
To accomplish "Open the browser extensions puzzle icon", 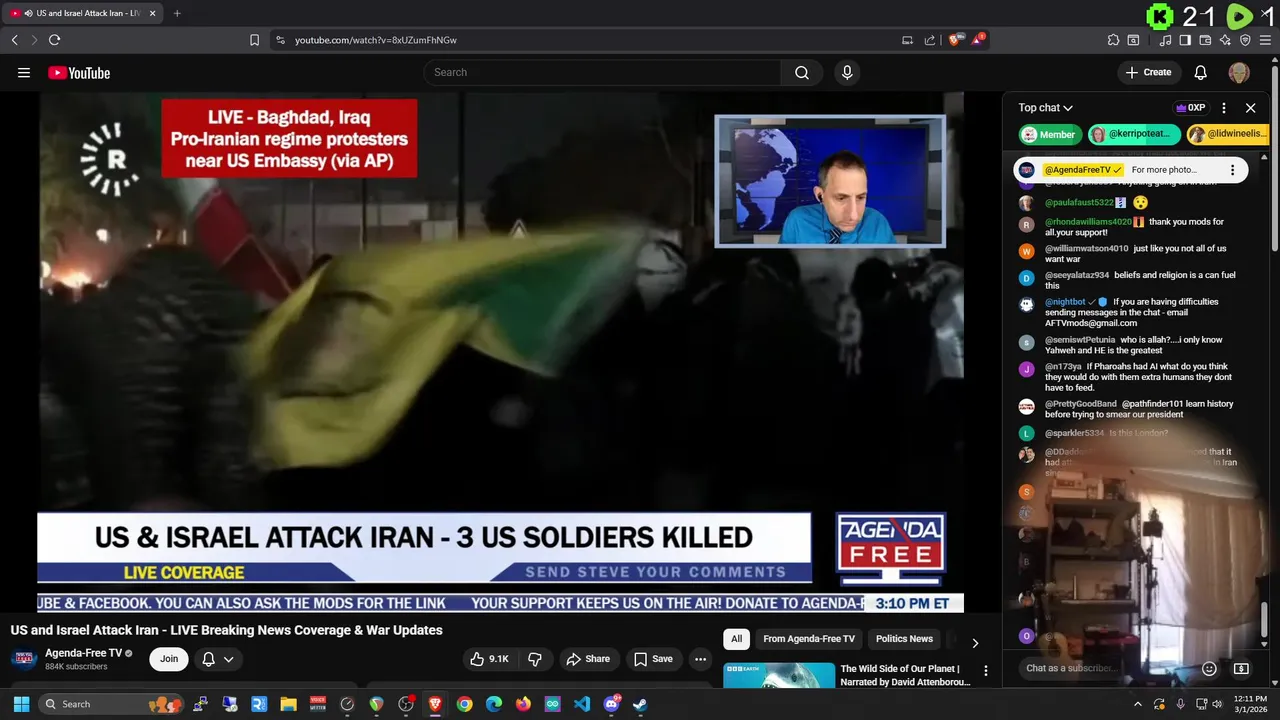I will coord(1113,40).
